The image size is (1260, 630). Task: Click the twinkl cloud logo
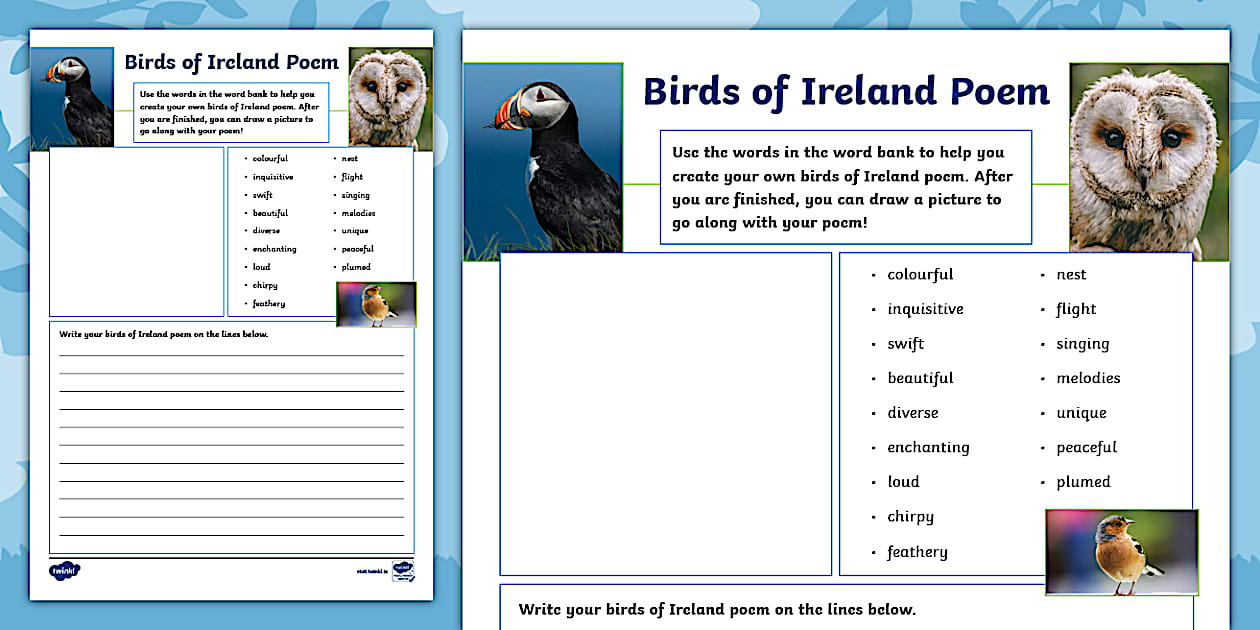[x=65, y=570]
